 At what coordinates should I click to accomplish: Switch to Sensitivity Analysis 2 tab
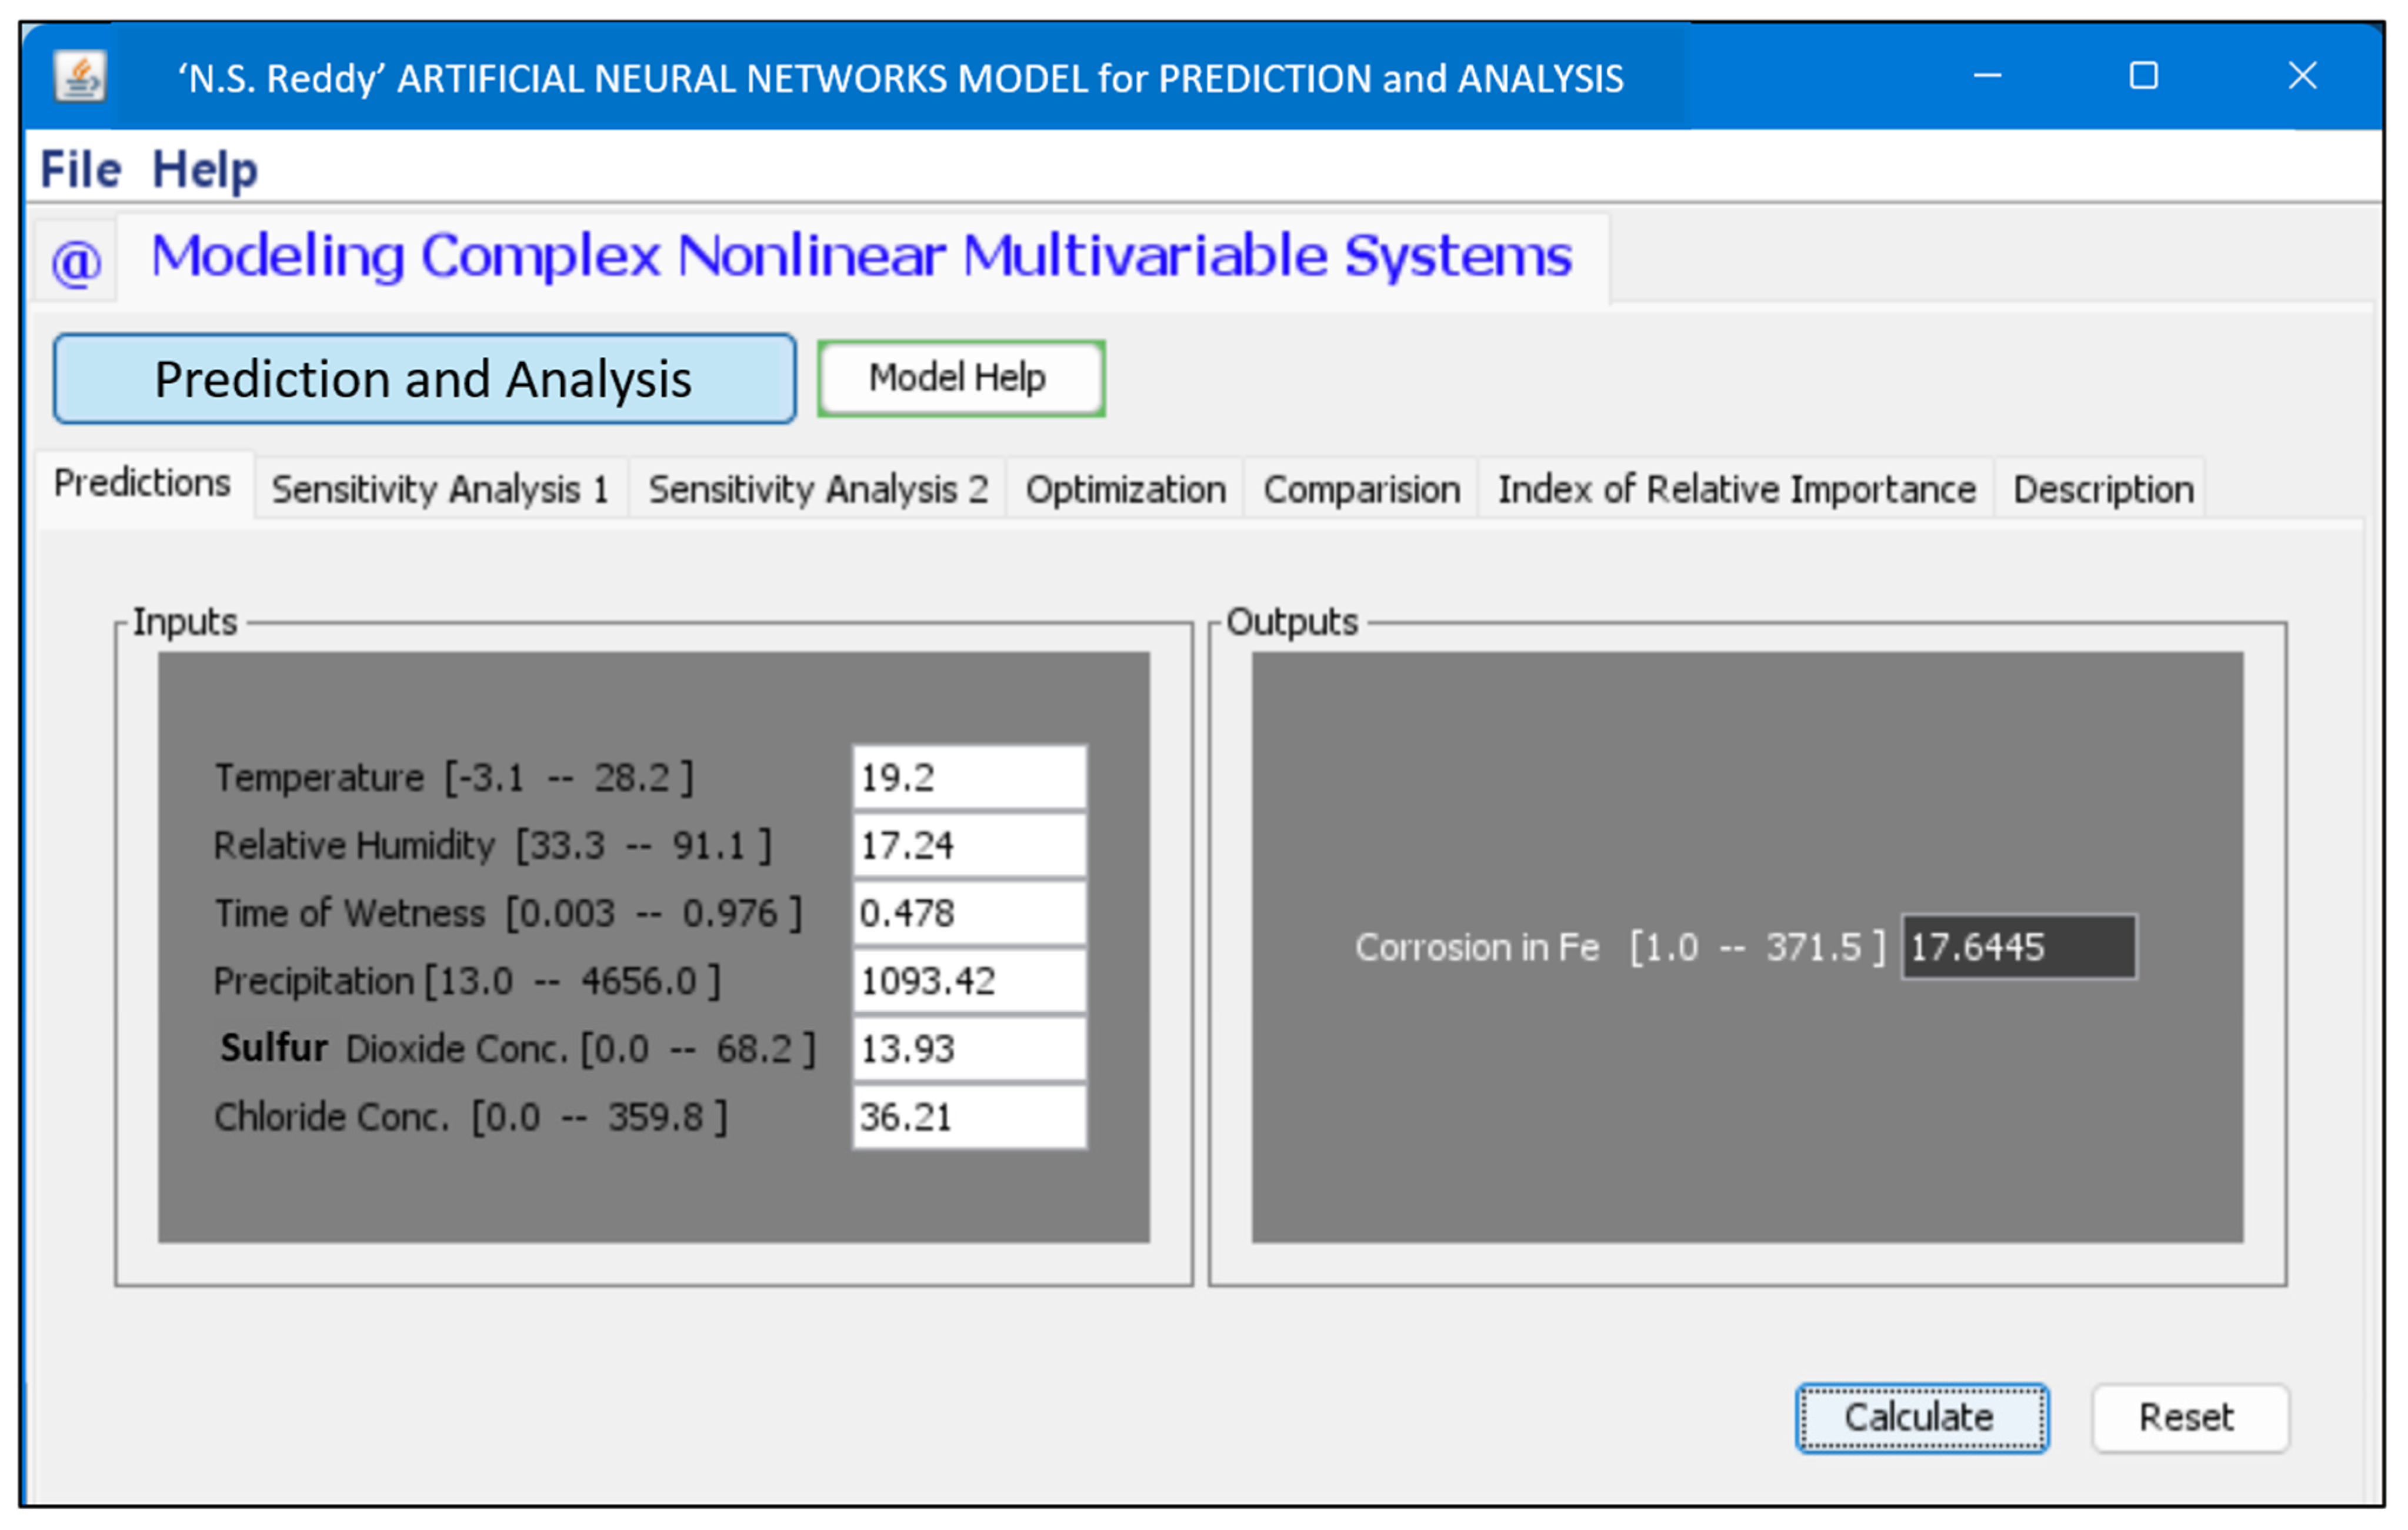(817, 490)
